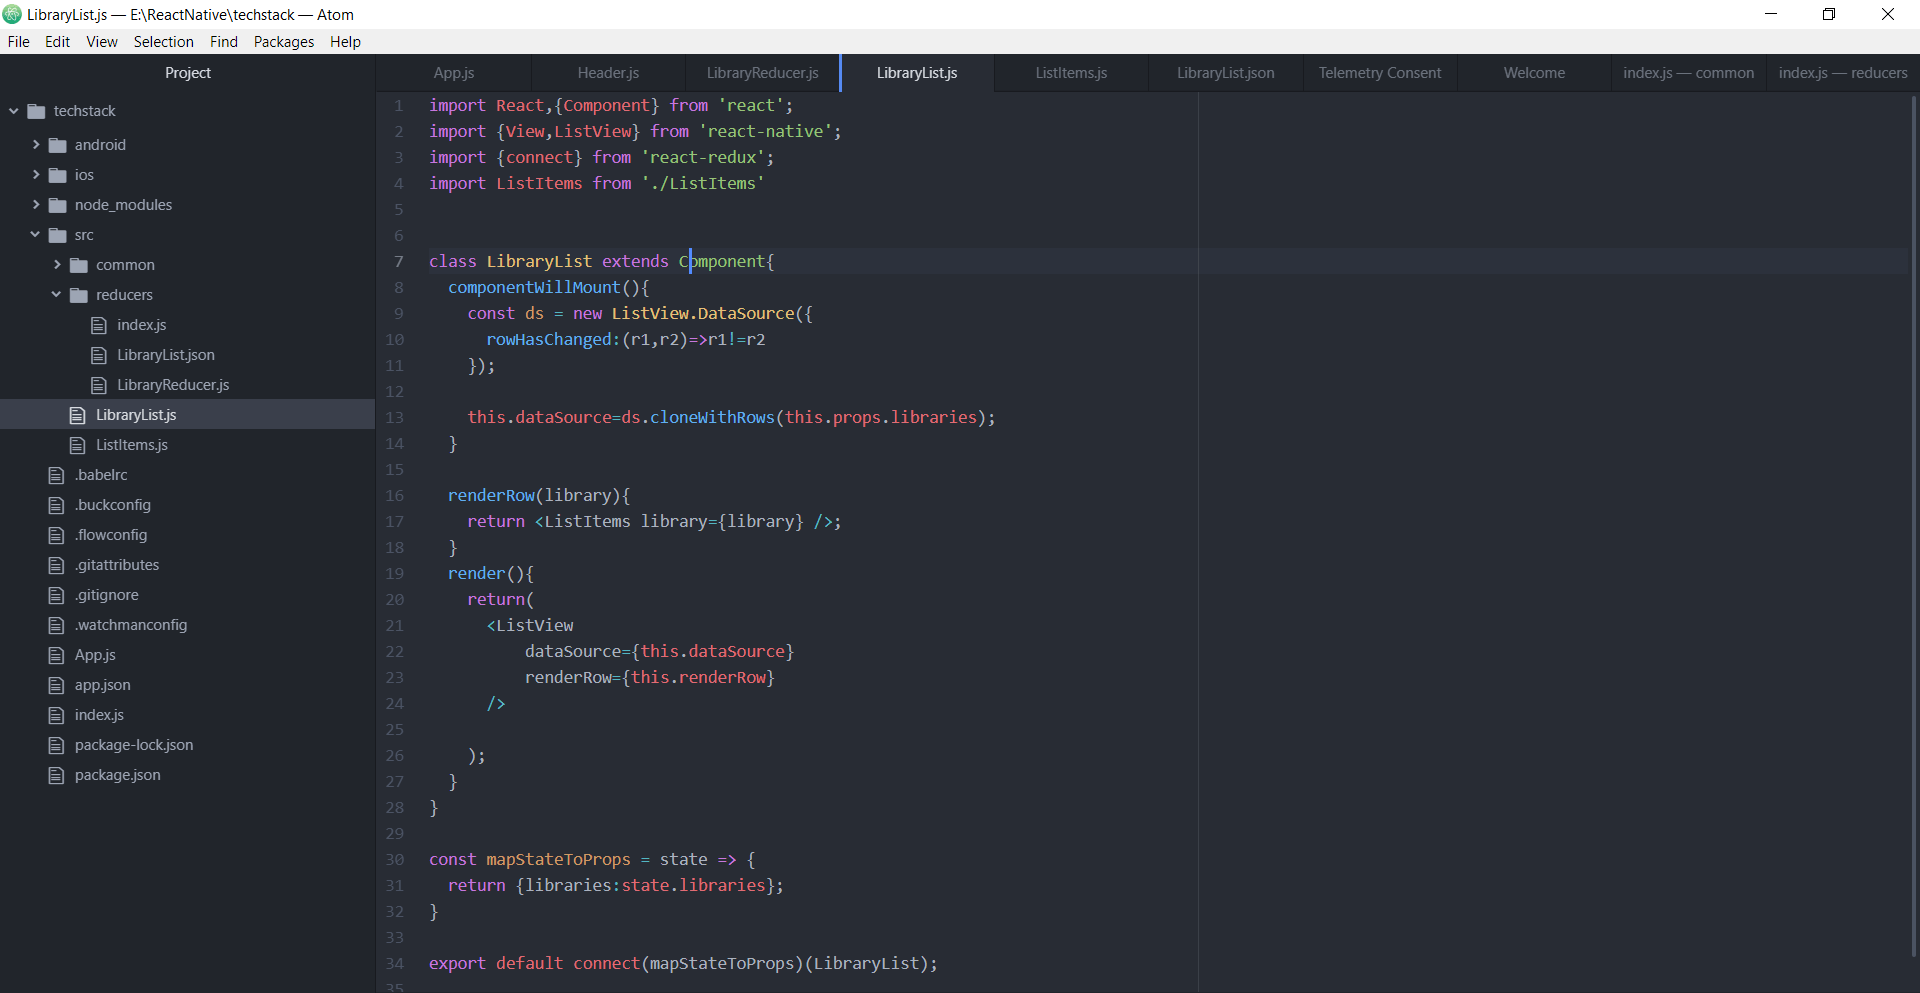Click the editor vertical scrollbar
This screenshot has height=993, width=1920.
pos(1914,525)
